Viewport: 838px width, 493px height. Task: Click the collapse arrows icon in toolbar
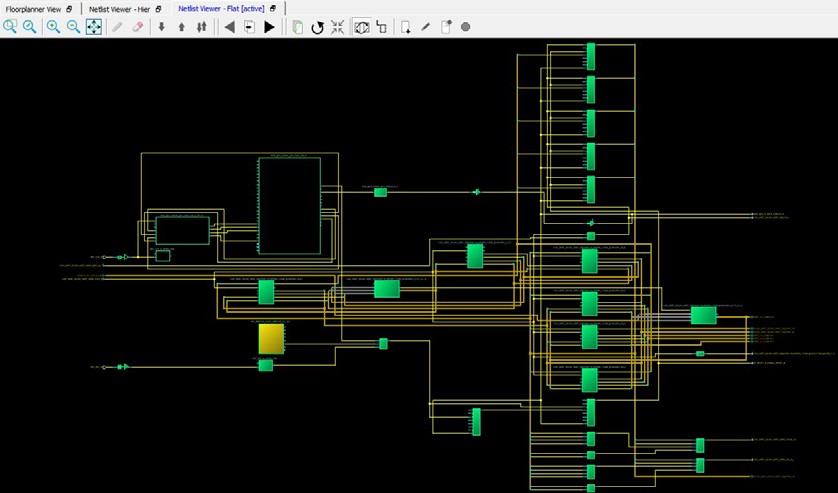tap(337, 27)
